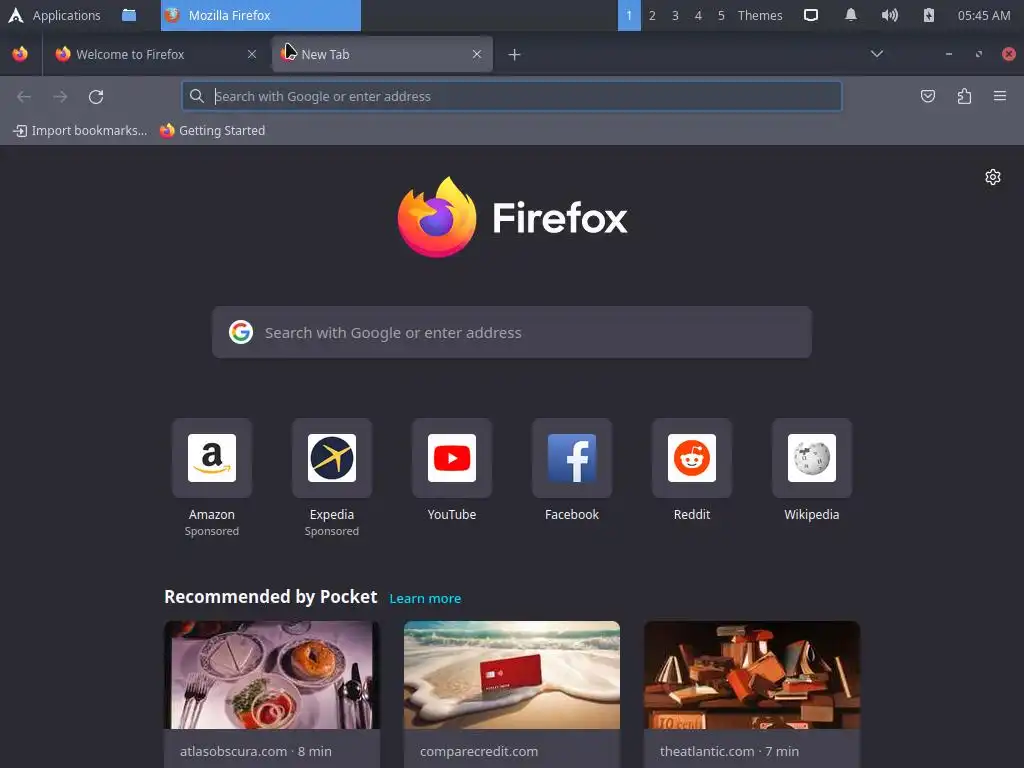Click Mozilla Firefox taskbar button
This screenshot has width=1024, height=768.
[261, 15]
